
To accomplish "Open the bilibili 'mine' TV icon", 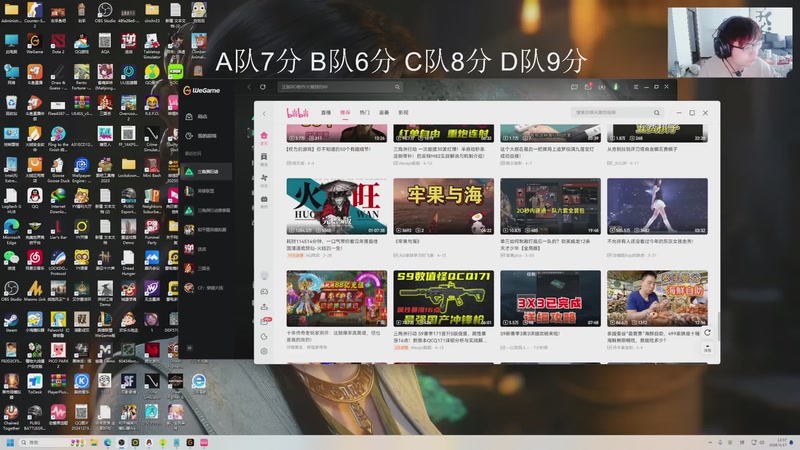I will [x=264, y=199].
